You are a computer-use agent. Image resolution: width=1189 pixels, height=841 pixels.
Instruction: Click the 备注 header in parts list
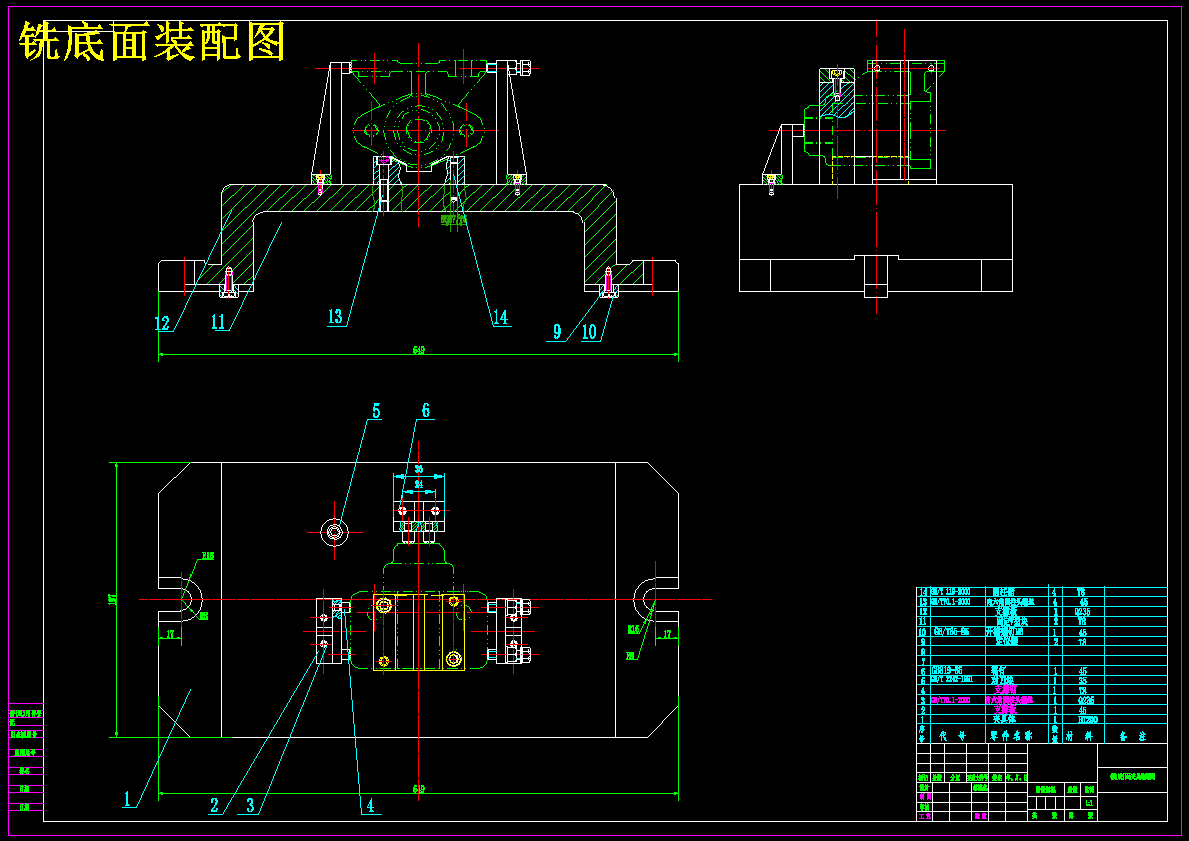pos(1132,736)
